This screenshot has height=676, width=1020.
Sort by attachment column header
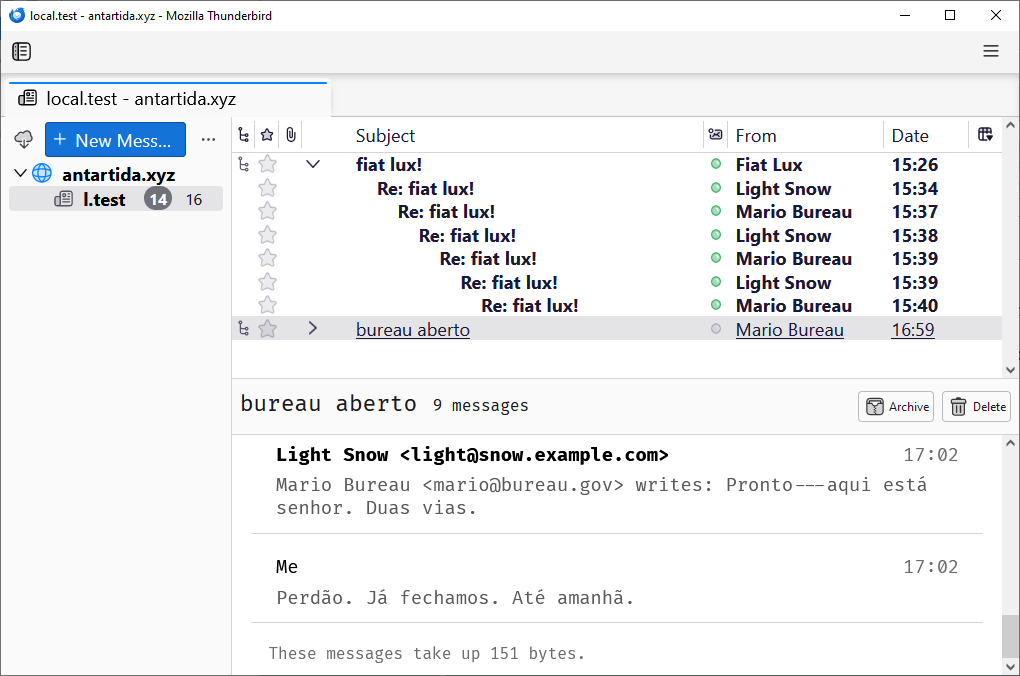click(290, 135)
